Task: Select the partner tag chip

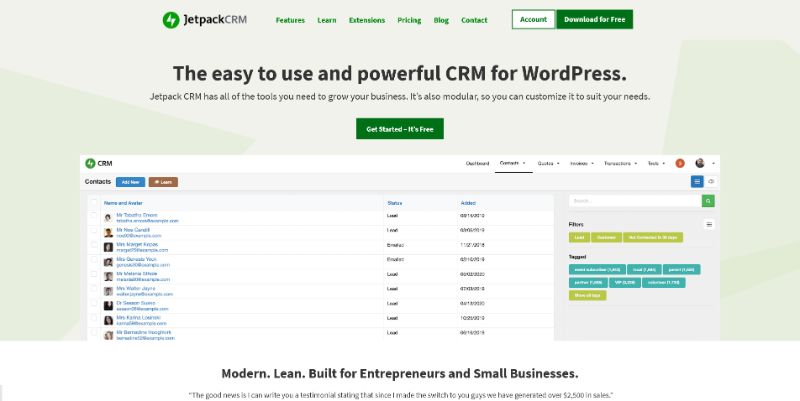Action: click(x=588, y=282)
